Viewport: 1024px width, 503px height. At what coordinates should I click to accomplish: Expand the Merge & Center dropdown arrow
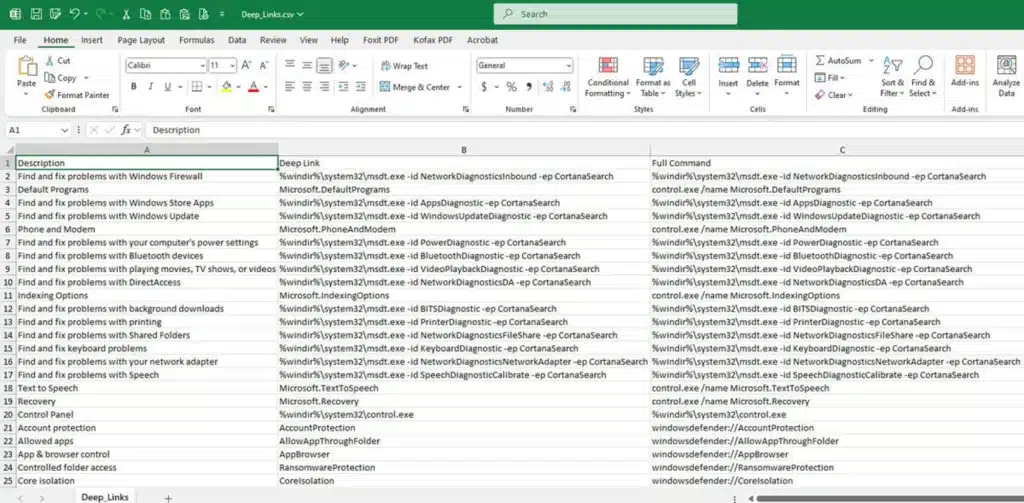tap(459, 87)
